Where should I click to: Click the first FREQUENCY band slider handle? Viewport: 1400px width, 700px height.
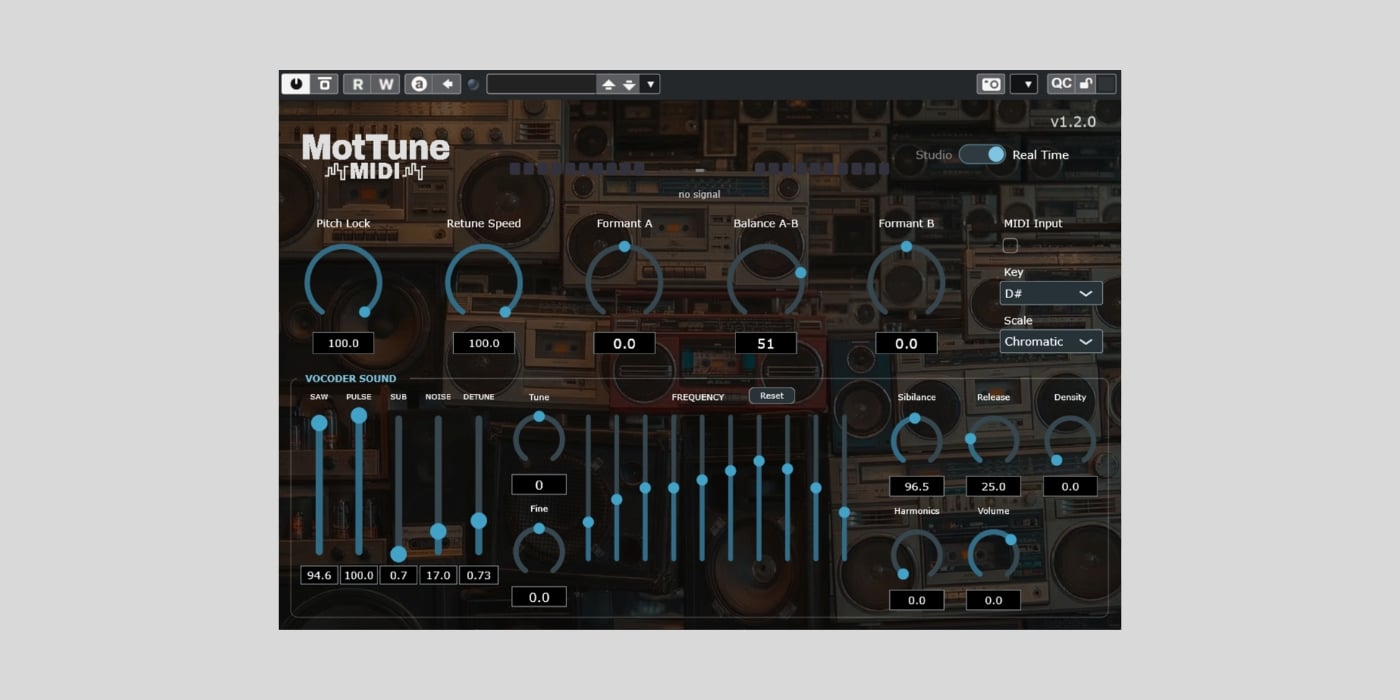pyautogui.click(x=588, y=522)
